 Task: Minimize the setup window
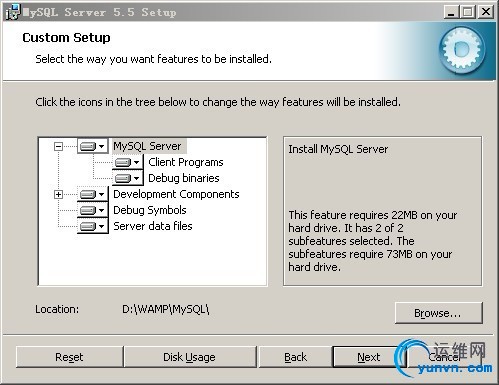point(451,12)
